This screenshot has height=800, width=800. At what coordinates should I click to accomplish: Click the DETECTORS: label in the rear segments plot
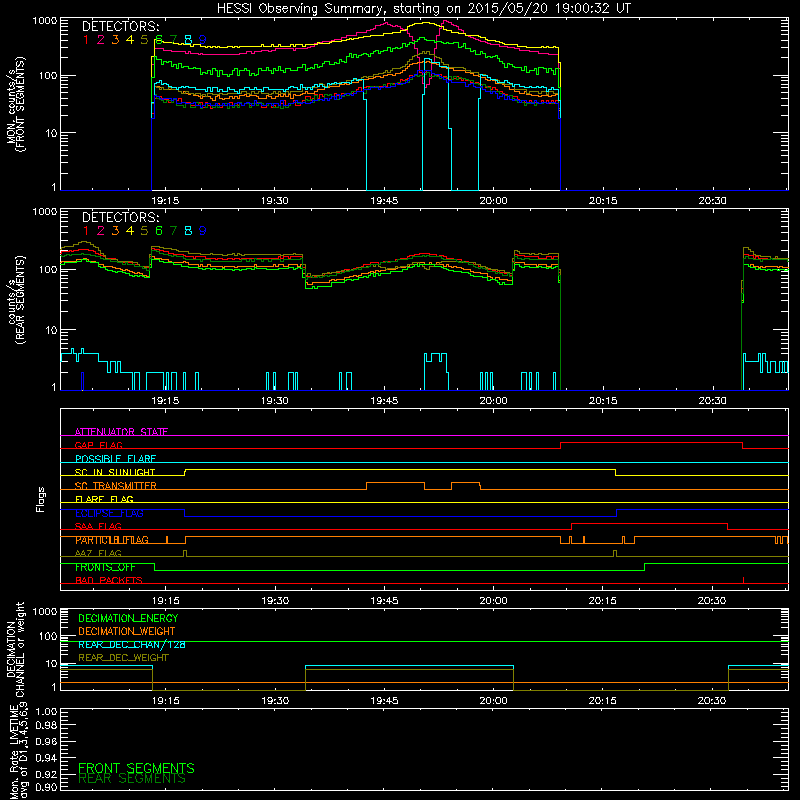120,217
